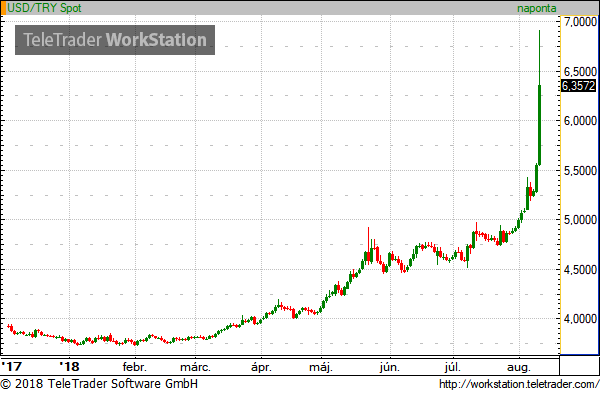Click the tall green August spike candle
The height and width of the screenshot is (393, 600).
[540, 98]
